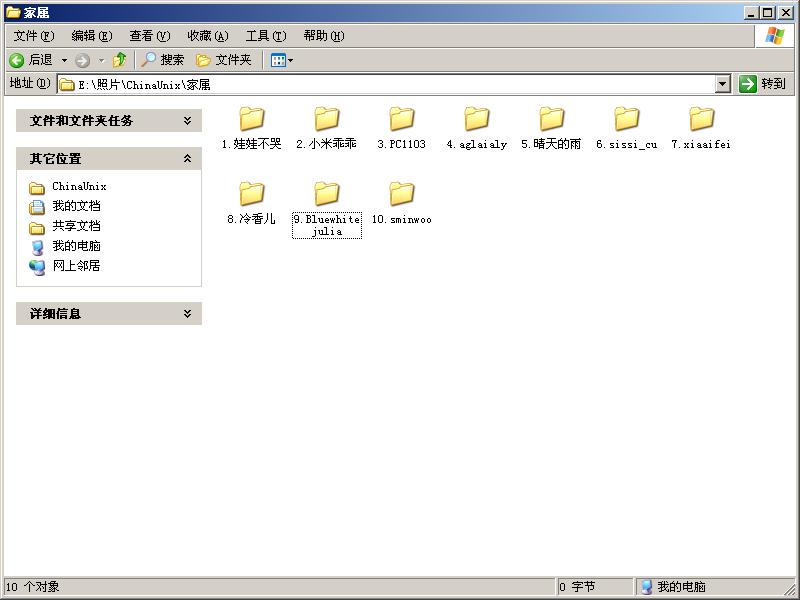The height and width of the screenshot is (600, 800).
Task: Open Forward history dropdown arrow
Action: [102, 61]
